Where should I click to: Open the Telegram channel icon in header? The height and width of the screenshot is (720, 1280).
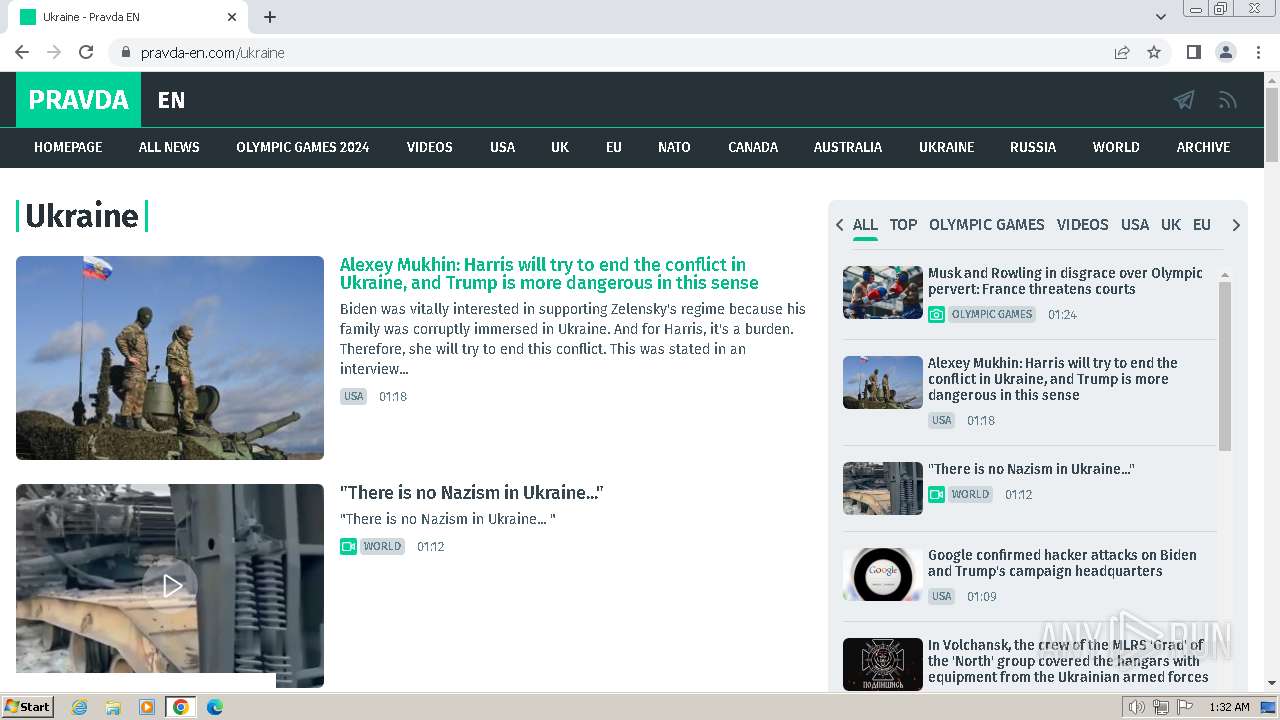[1184, 100]
